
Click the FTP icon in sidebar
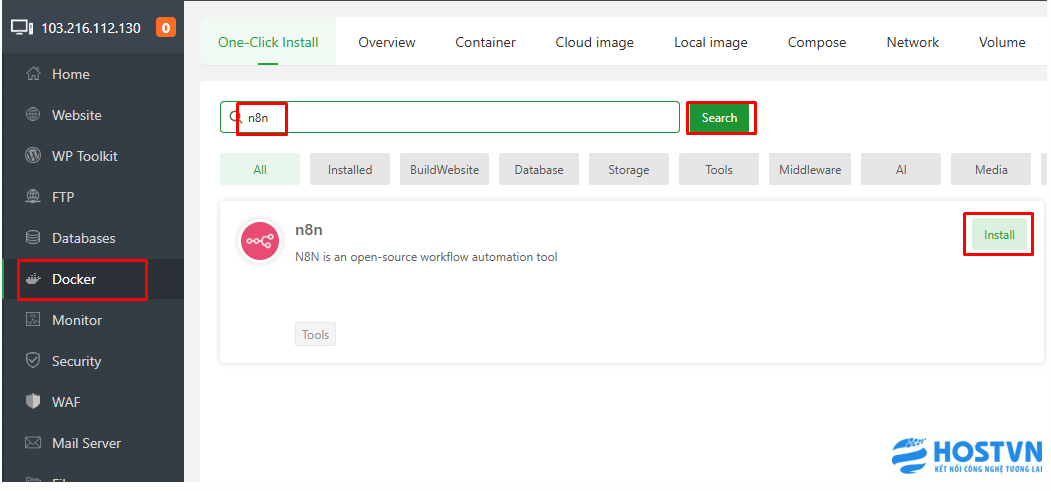(x=32, y=197)
